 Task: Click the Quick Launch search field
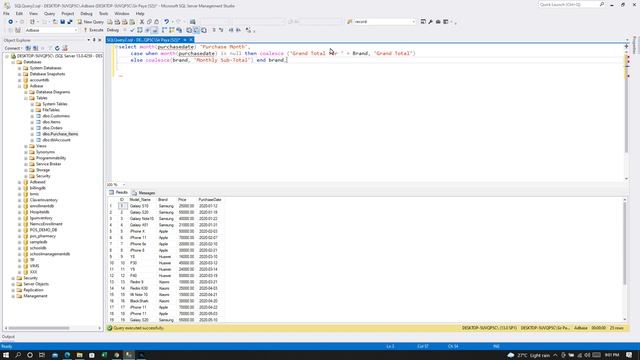[x=568, y=4]
